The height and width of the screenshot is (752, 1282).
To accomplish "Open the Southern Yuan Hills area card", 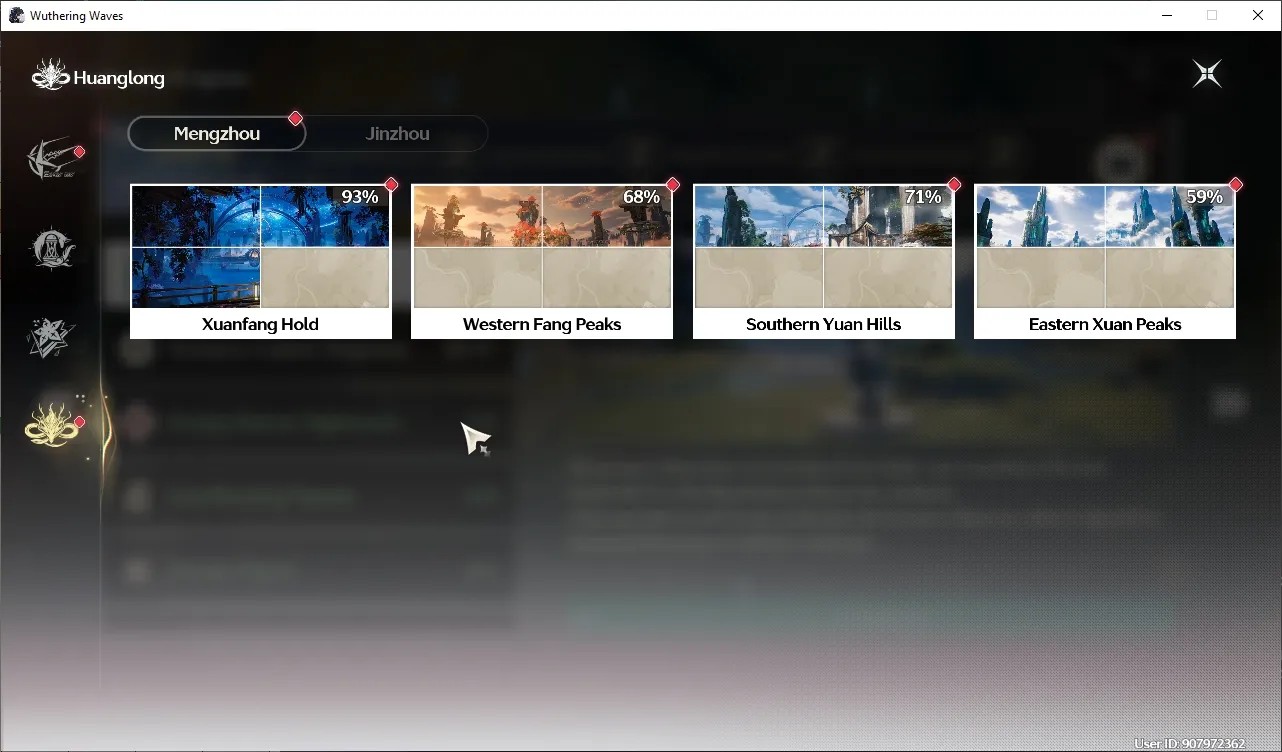I will point(824,262).
